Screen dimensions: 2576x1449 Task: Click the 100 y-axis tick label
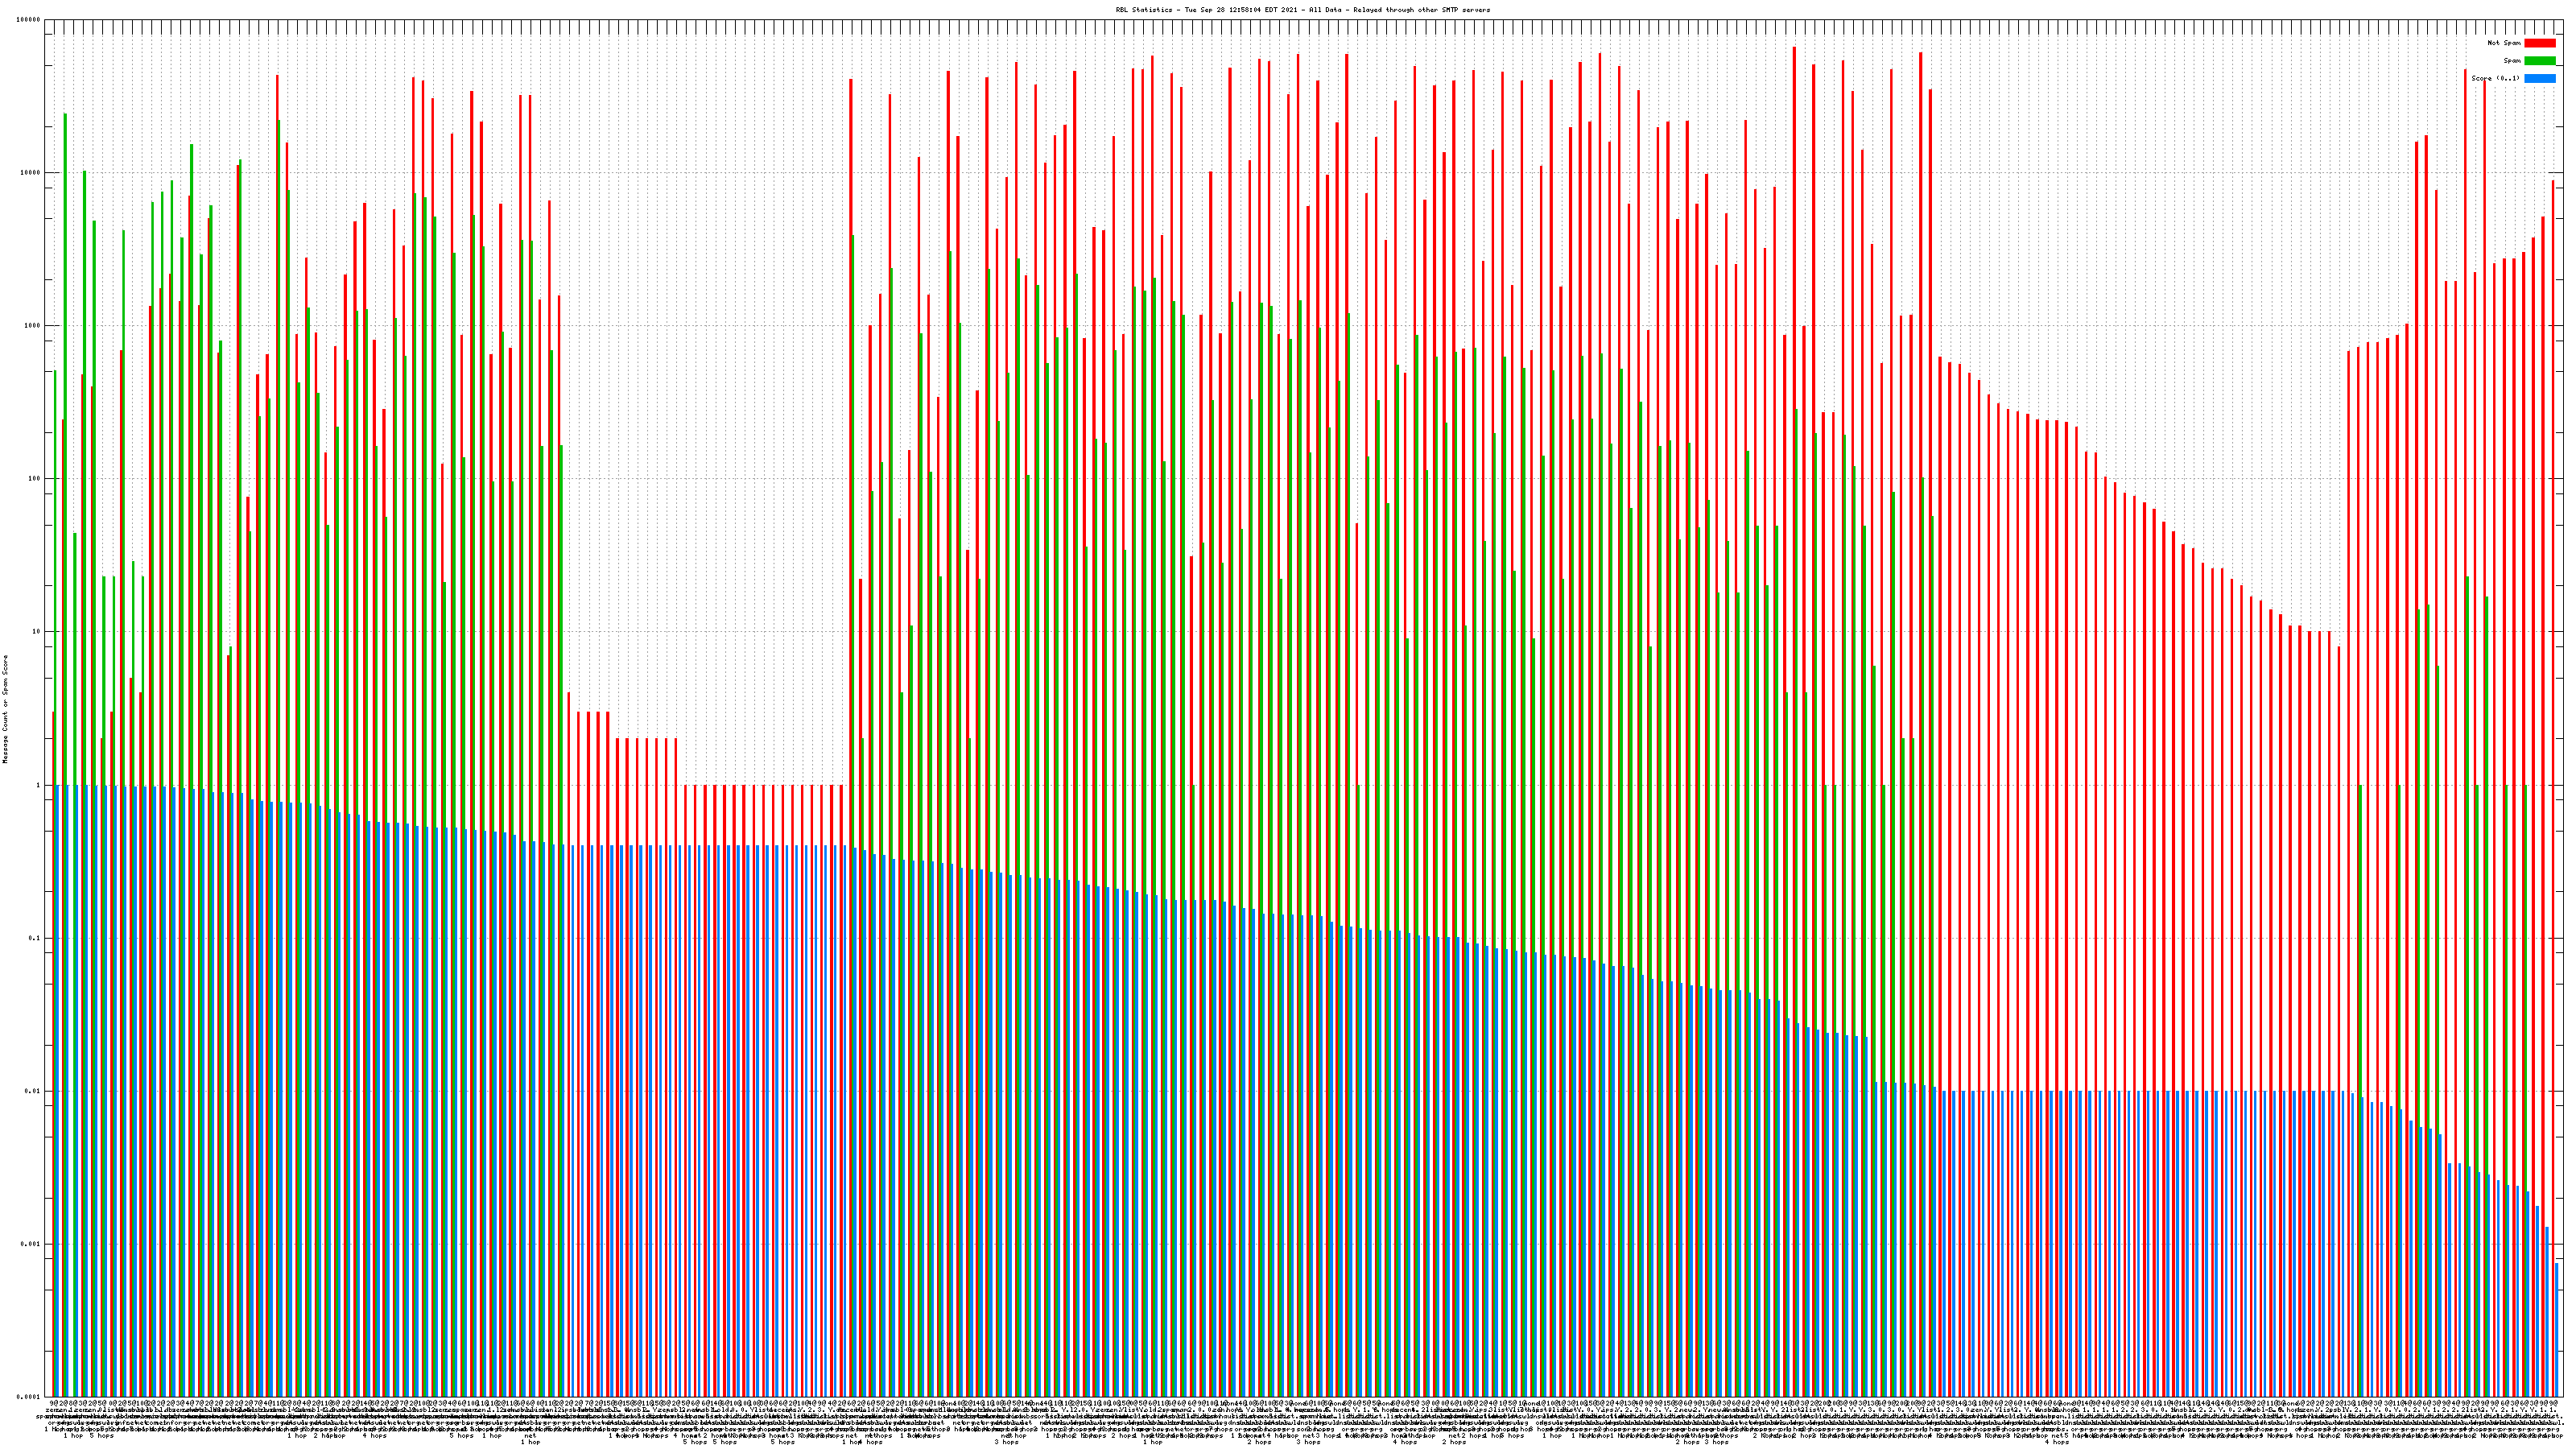point(36,479)
